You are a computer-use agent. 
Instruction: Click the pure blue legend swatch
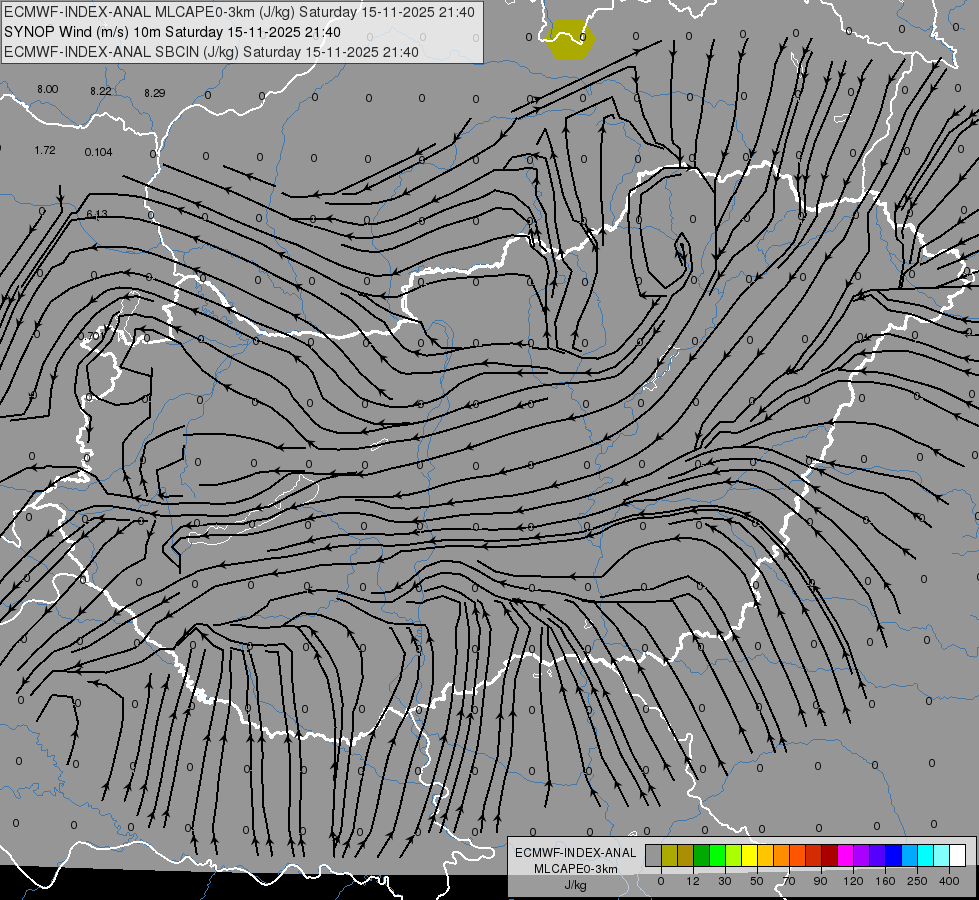coord(893,855)
